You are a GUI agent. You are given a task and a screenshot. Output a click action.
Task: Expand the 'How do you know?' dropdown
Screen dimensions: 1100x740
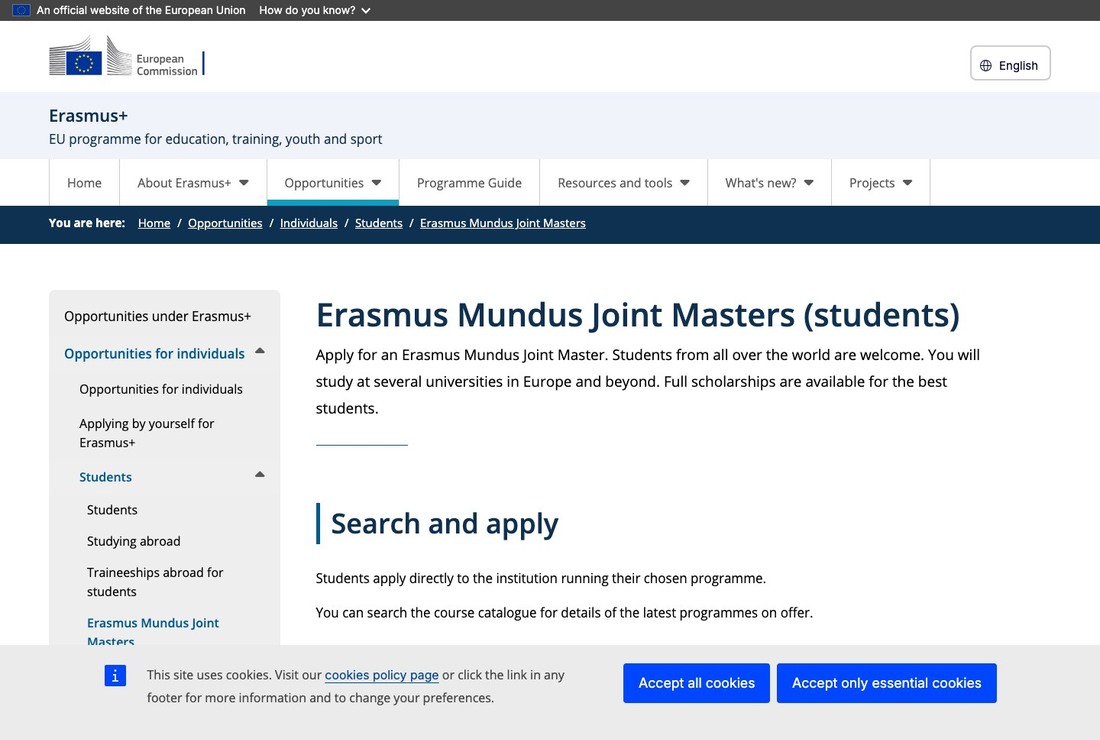pos(314,11)
